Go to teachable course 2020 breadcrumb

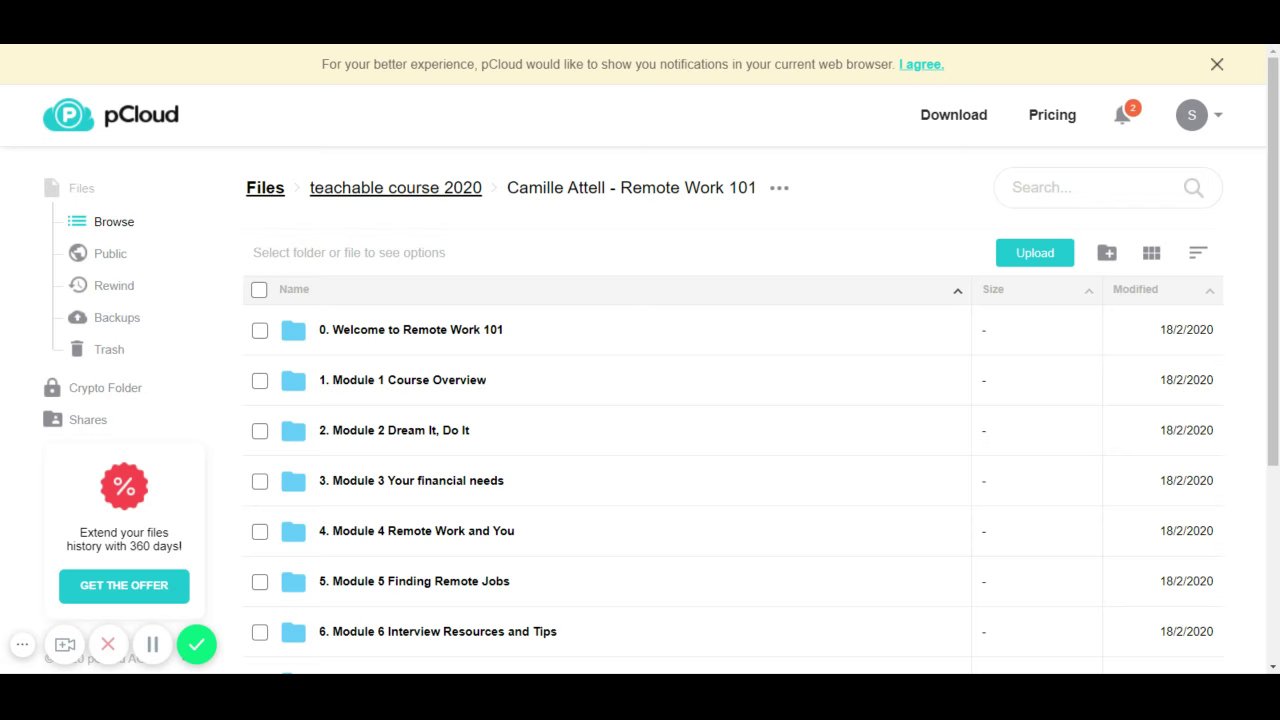click(396, 188)
